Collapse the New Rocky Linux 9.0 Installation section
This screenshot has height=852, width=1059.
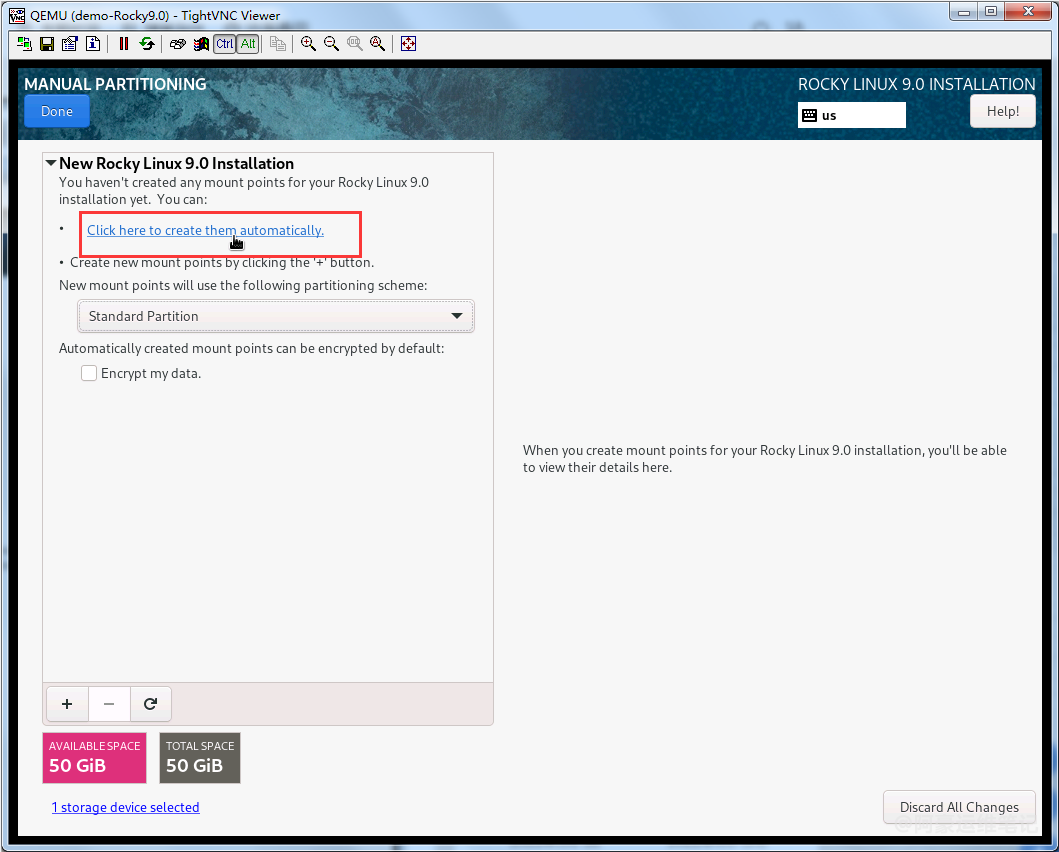pos(51,163)
